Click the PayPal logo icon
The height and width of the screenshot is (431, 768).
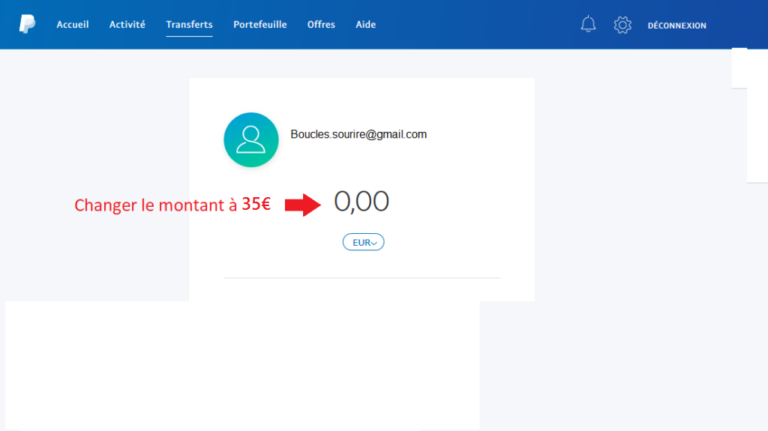pyautogui.click(x=27, y=24)
